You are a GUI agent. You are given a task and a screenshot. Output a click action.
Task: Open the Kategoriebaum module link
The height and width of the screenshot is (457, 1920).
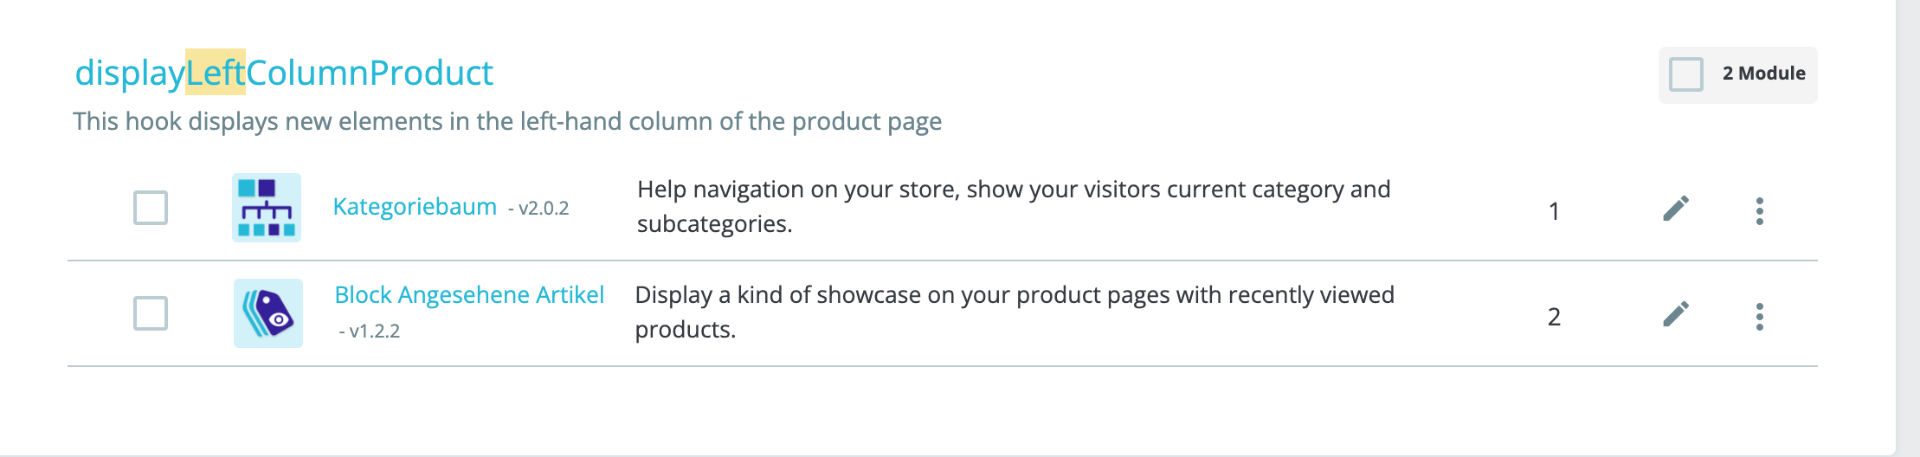(415, 207)
